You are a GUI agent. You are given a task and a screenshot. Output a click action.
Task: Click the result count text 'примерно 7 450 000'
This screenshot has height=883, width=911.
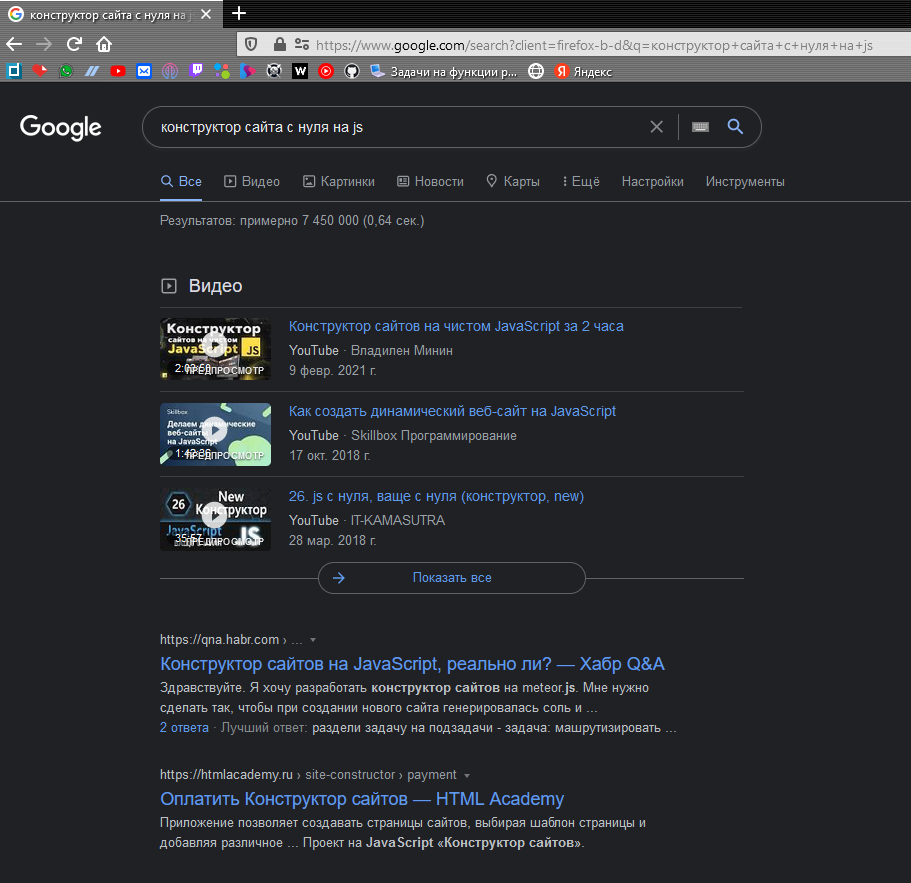(x=299, y=221)
